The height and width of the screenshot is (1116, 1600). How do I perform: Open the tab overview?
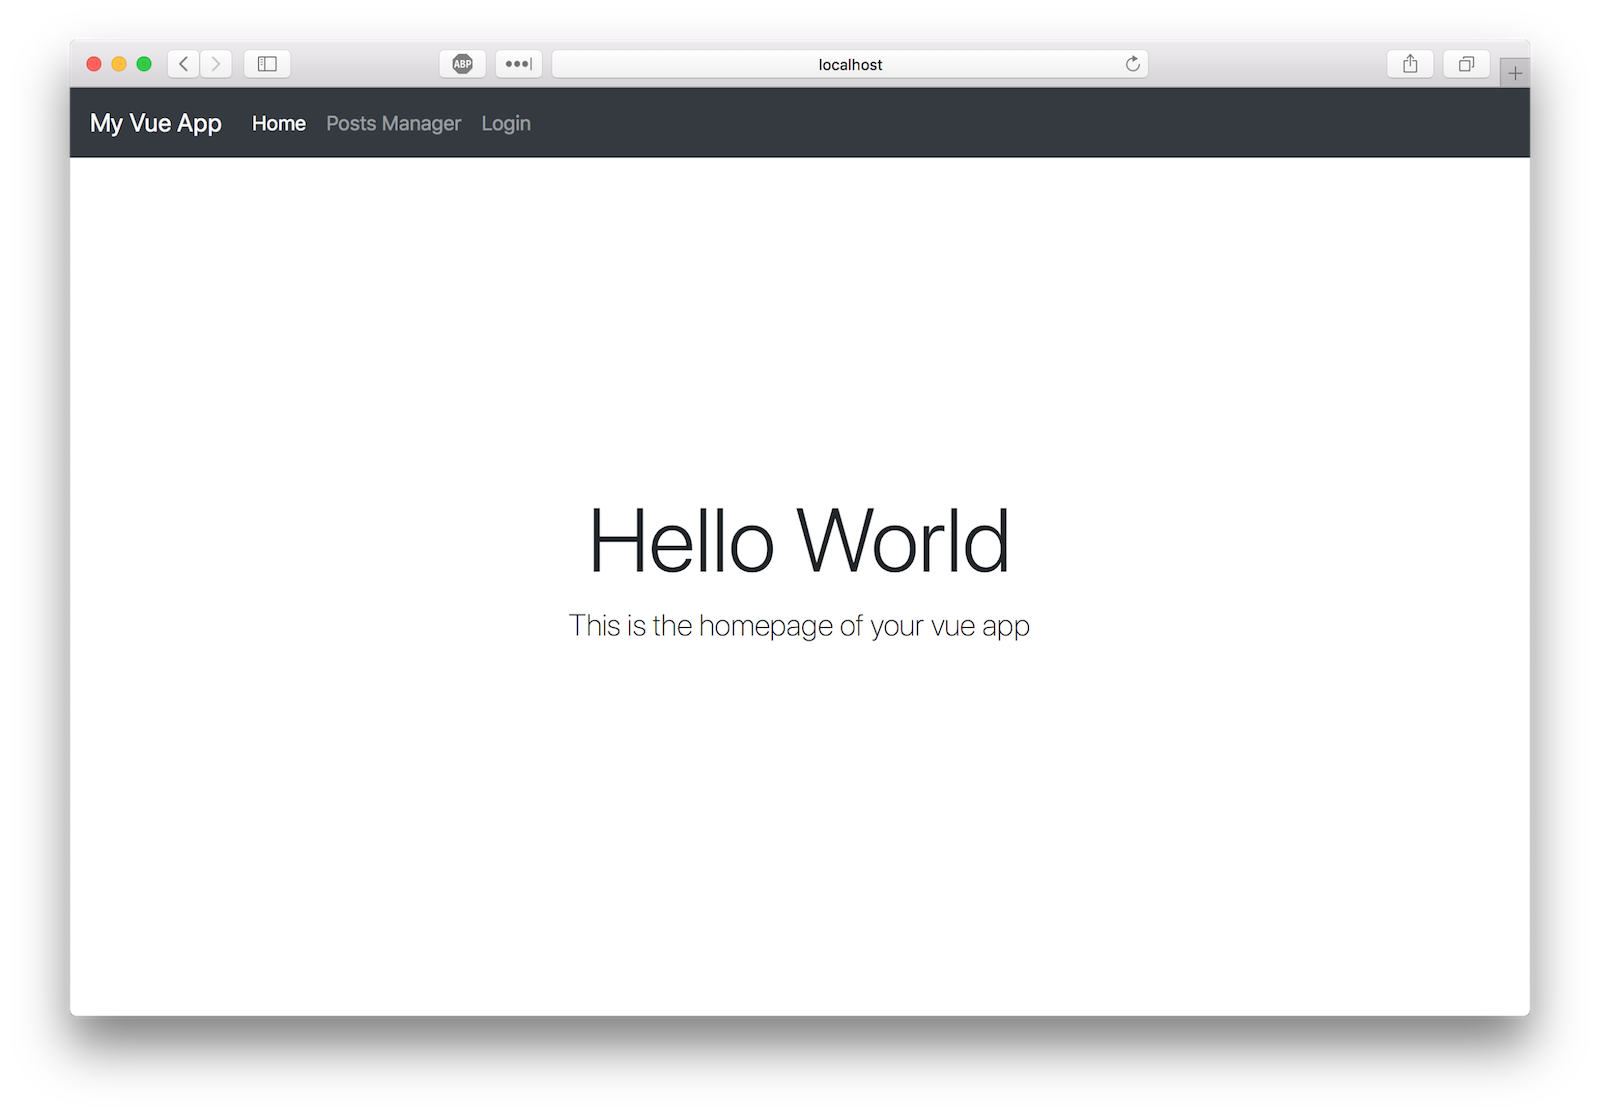[x=1466, y=63]
